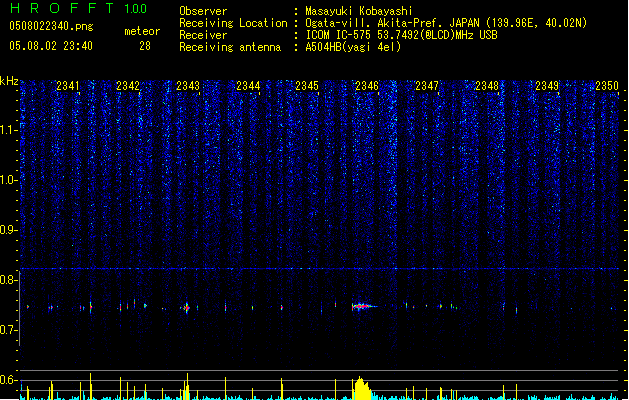This screenshot has width=629, height=400.
Task: Click the large yellow intensity peak below 2346
Action: (x=361, y=388)
